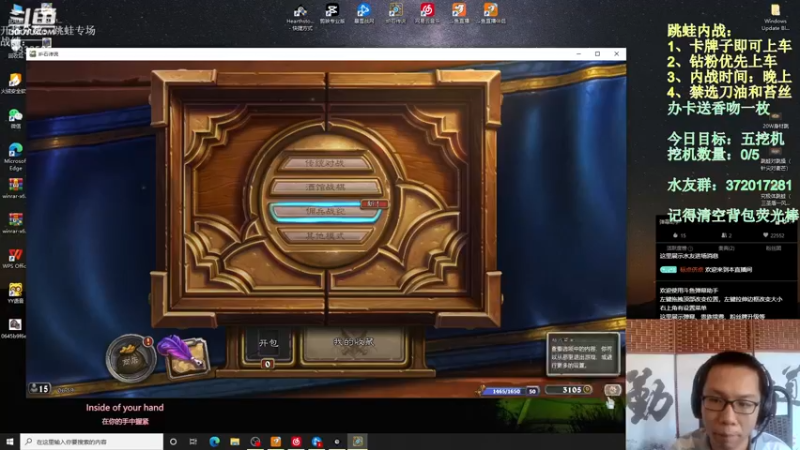Open the 火绒安全软件 desktop icon

point(14,84)
